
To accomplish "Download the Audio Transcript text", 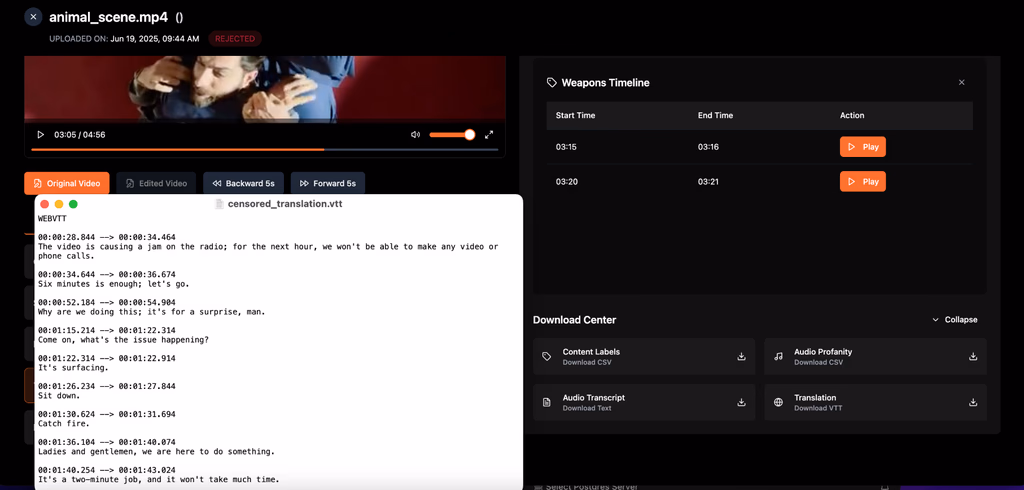I will 741,402.
